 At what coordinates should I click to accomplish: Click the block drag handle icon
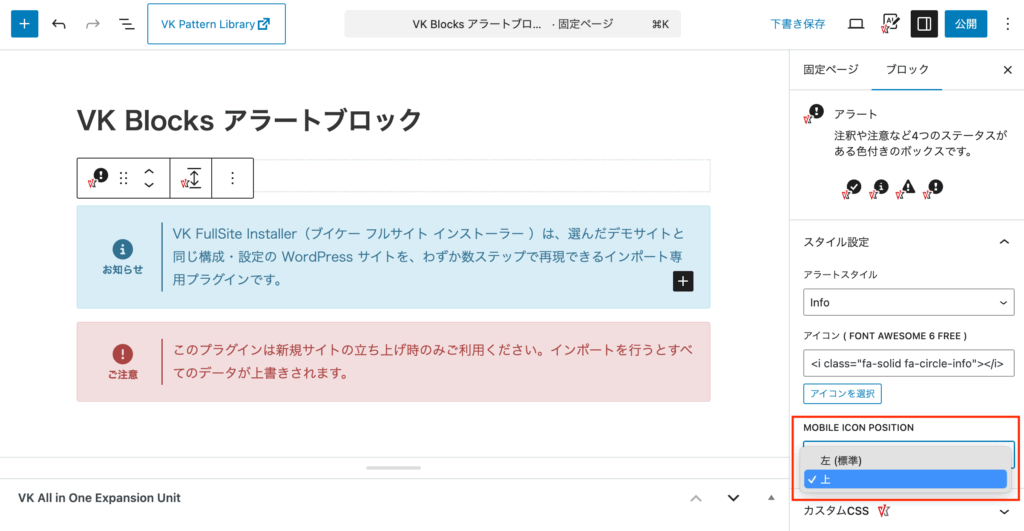[x=123, y=178]
